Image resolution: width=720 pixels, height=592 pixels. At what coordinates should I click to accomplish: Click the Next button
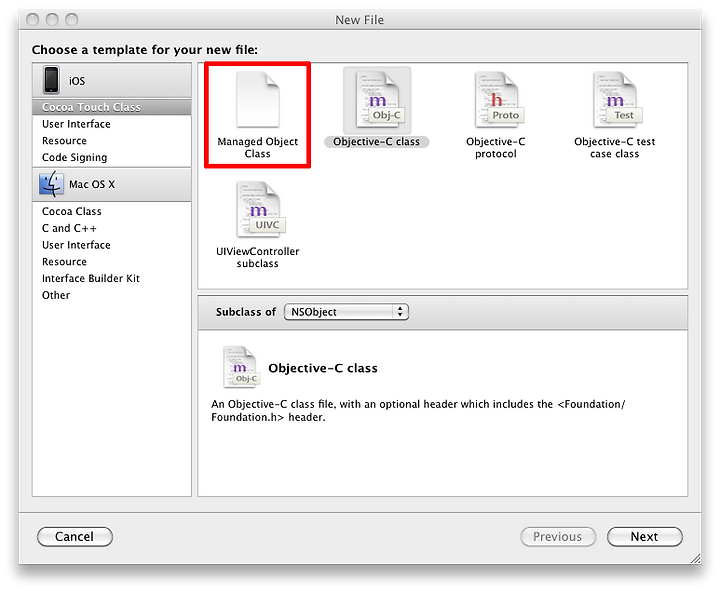[x=645, y=536]
